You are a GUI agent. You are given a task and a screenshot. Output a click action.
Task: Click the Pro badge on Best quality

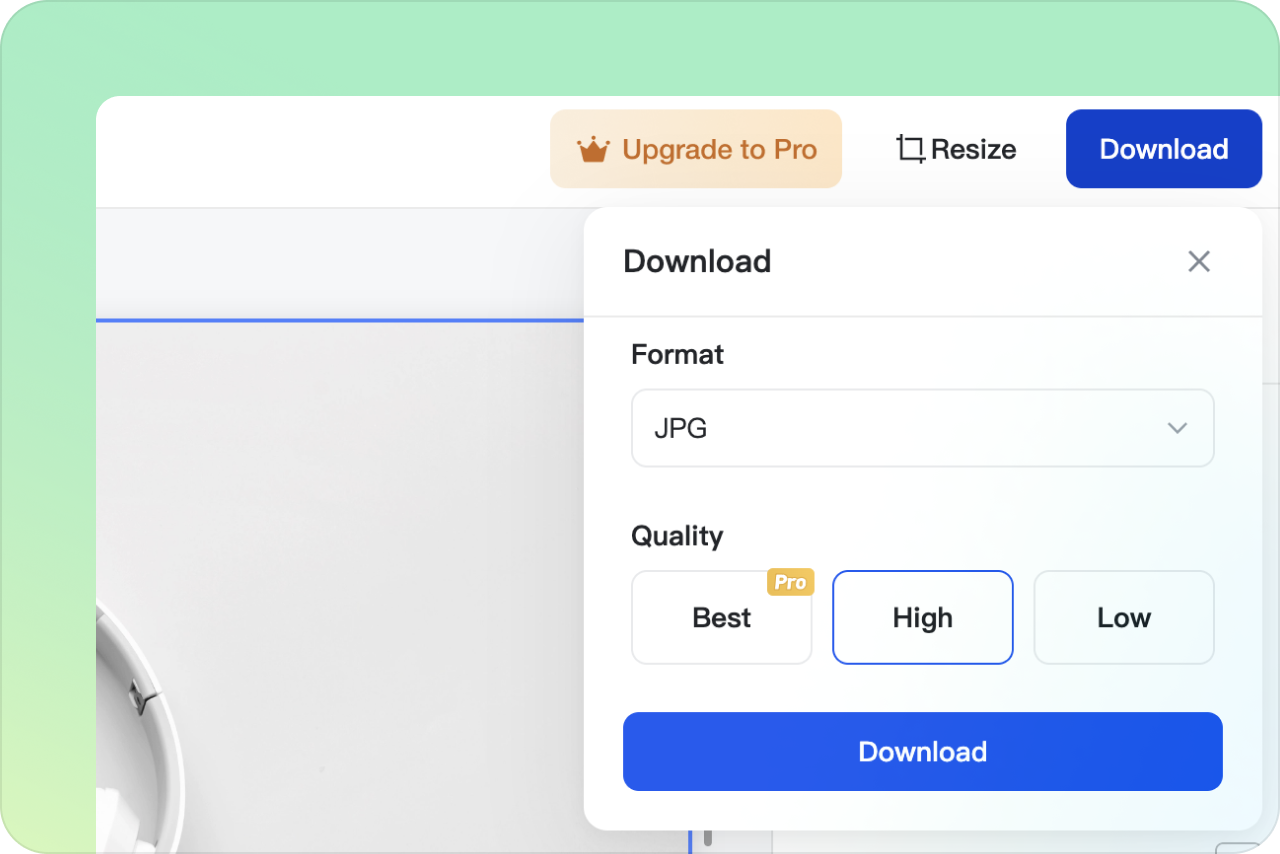[790, 582]
